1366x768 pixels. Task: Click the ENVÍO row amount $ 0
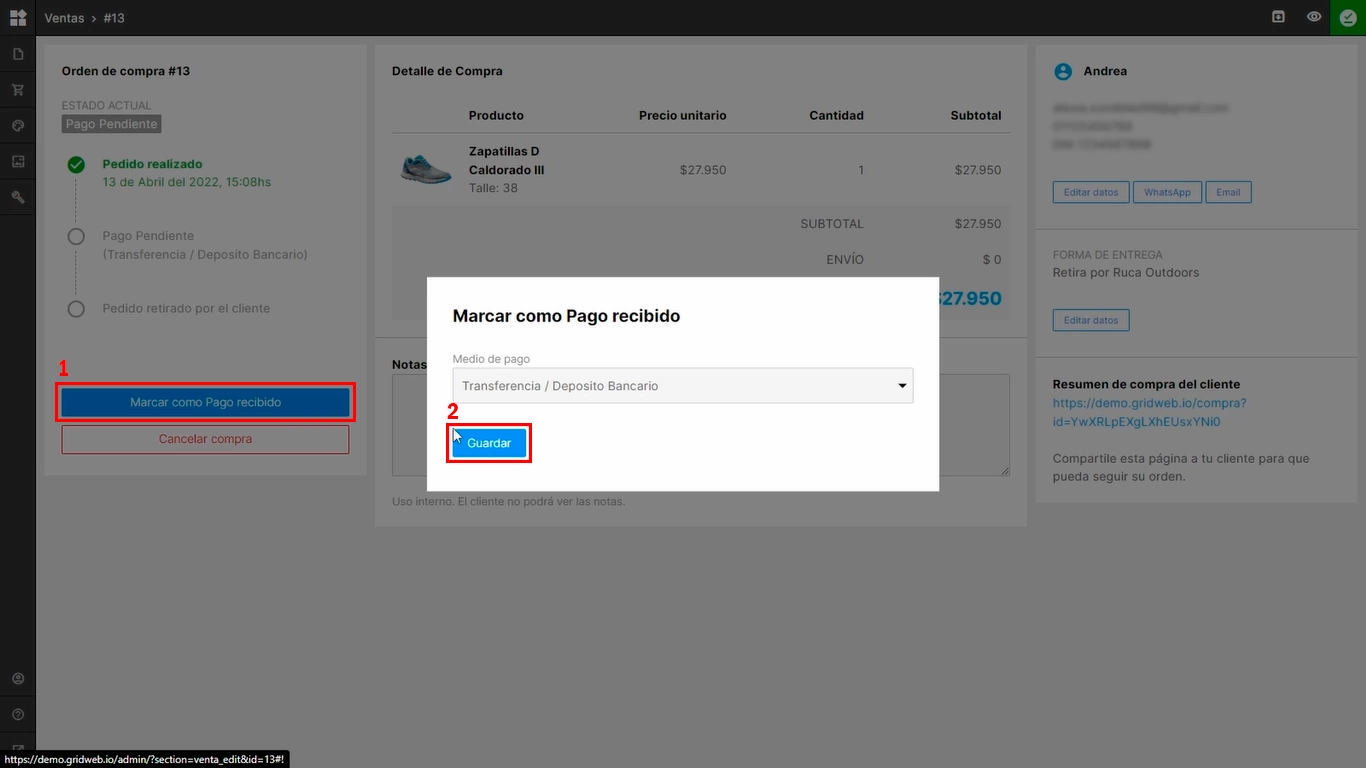point(991,259)
